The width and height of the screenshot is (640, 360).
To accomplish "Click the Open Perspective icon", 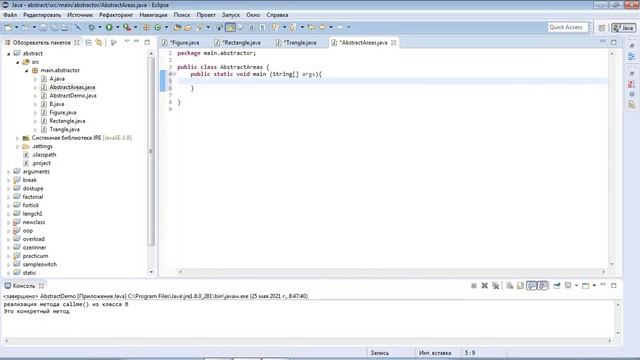I will (602, 28).
